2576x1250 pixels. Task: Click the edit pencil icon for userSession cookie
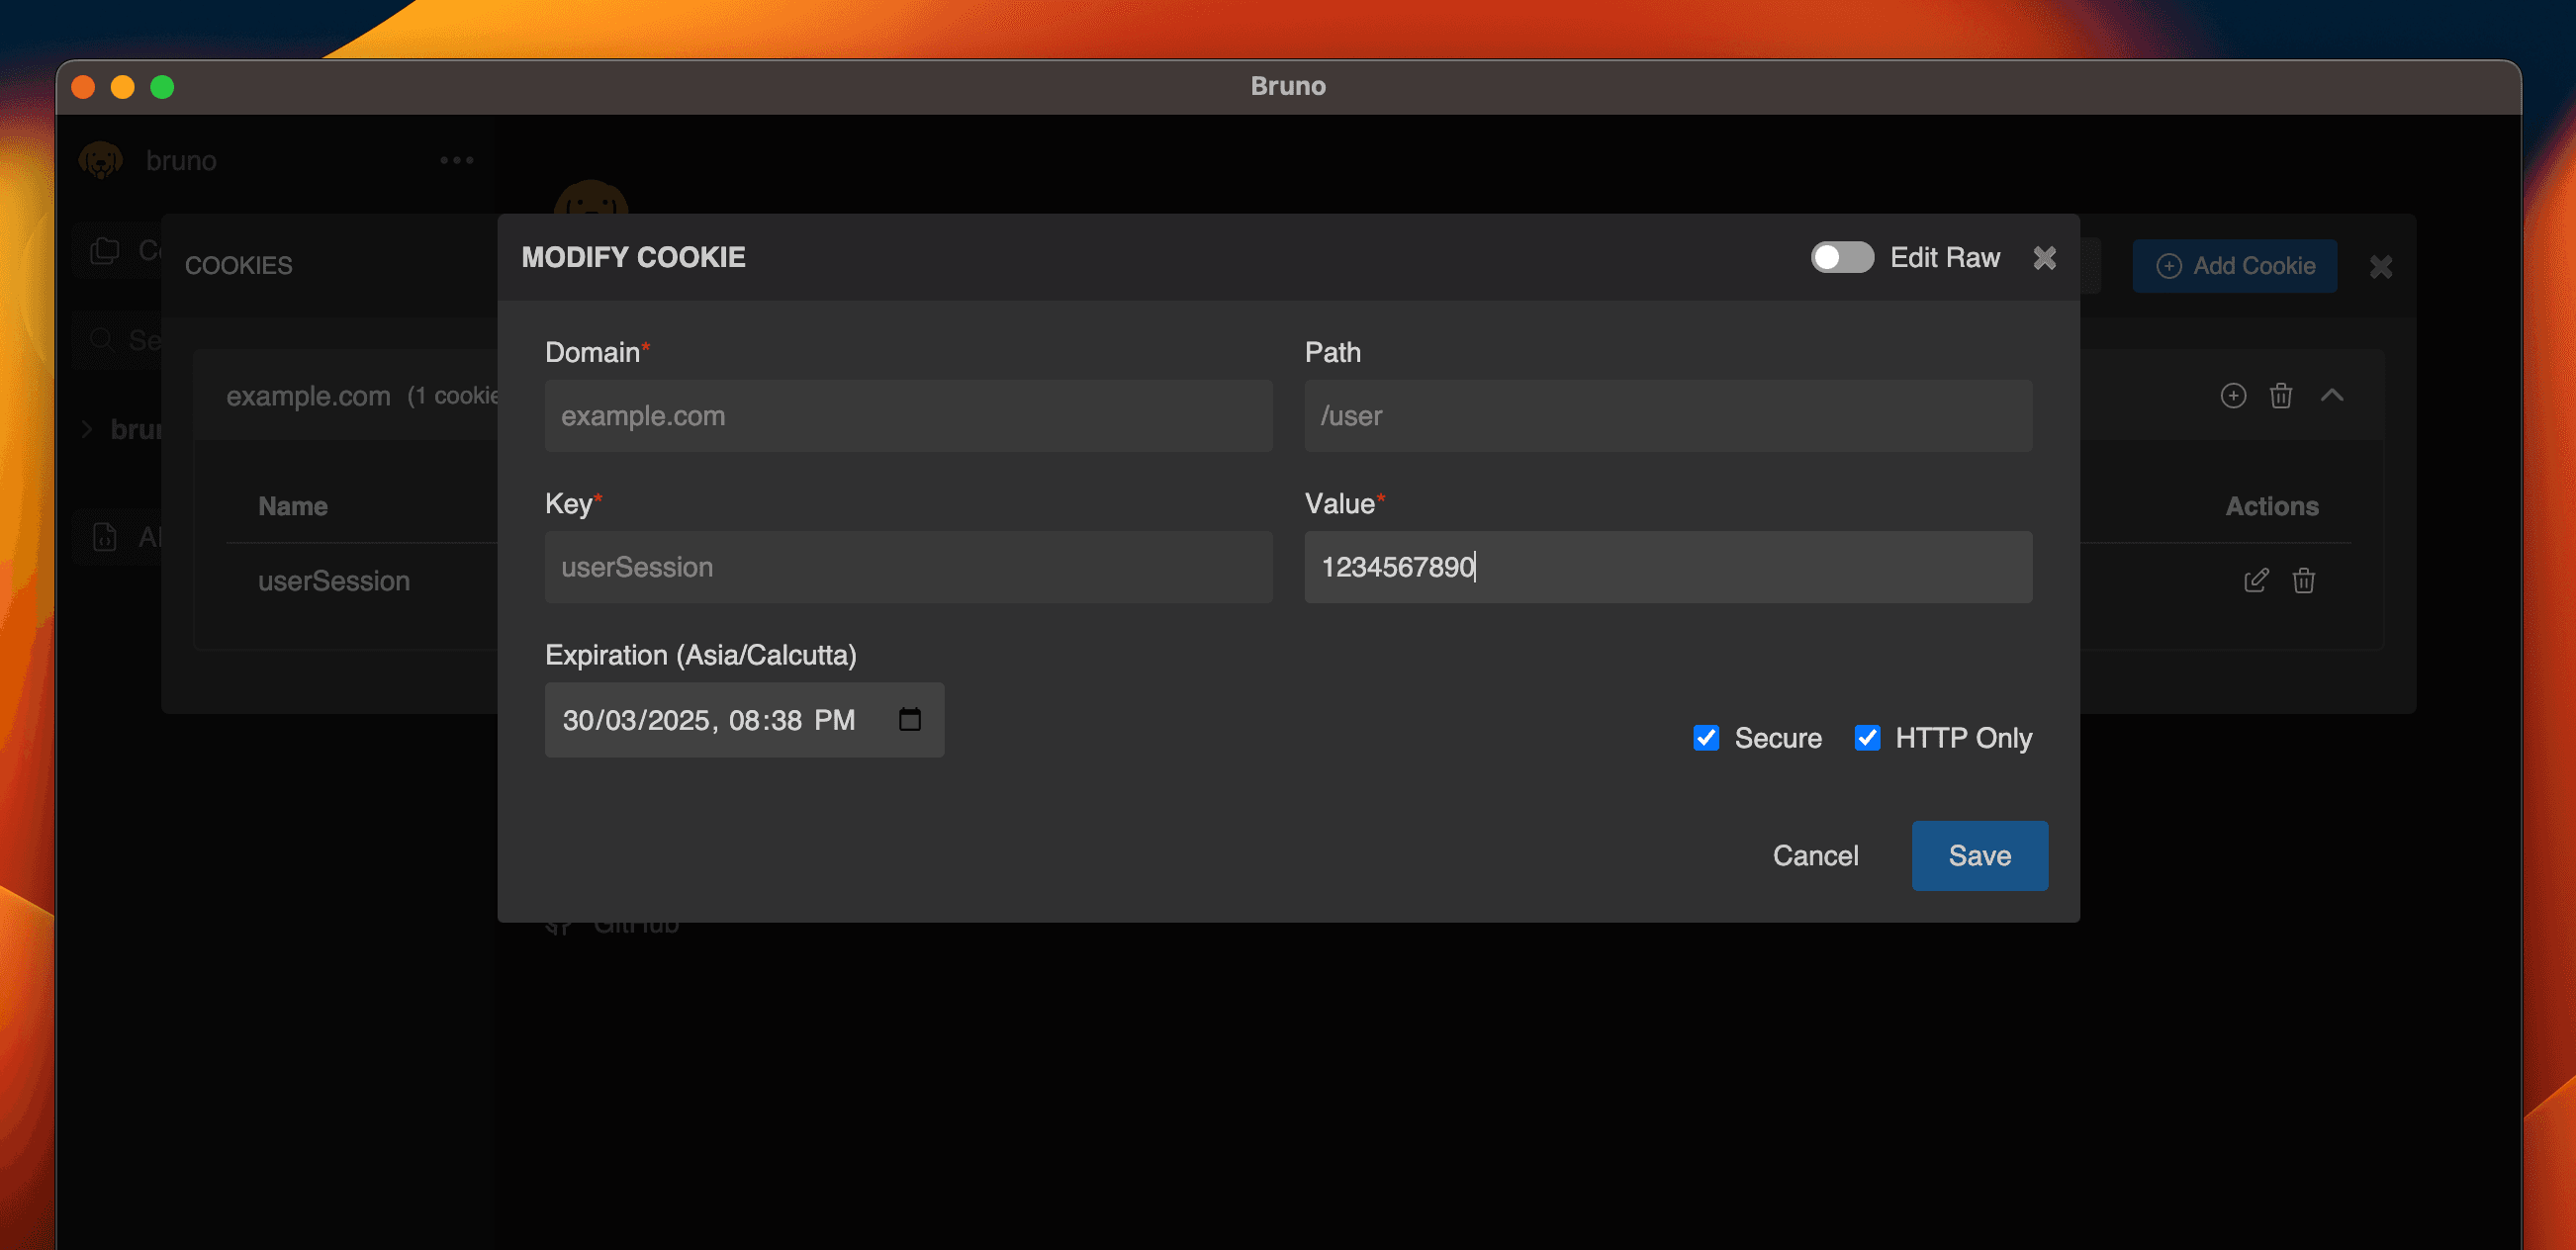pyautogui.click(x=2255, y=580)
